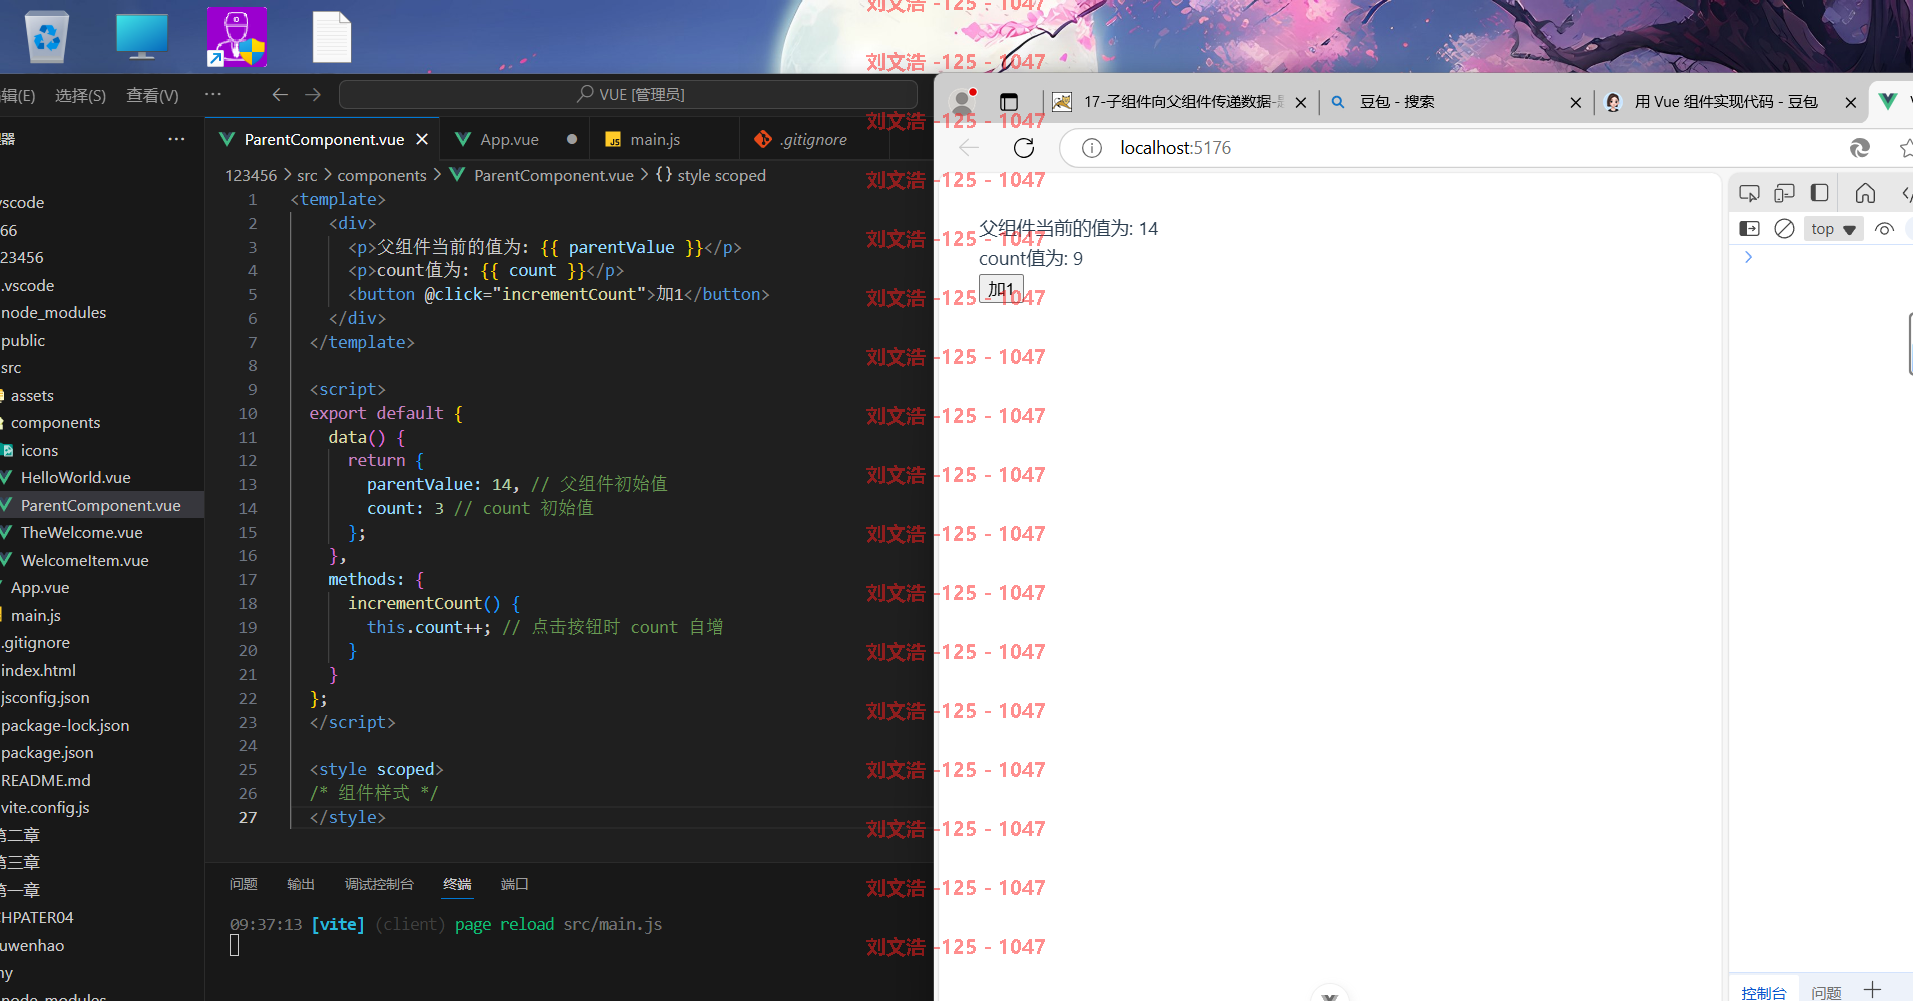
Task: Reload the localhost page
Action: 1024,148
